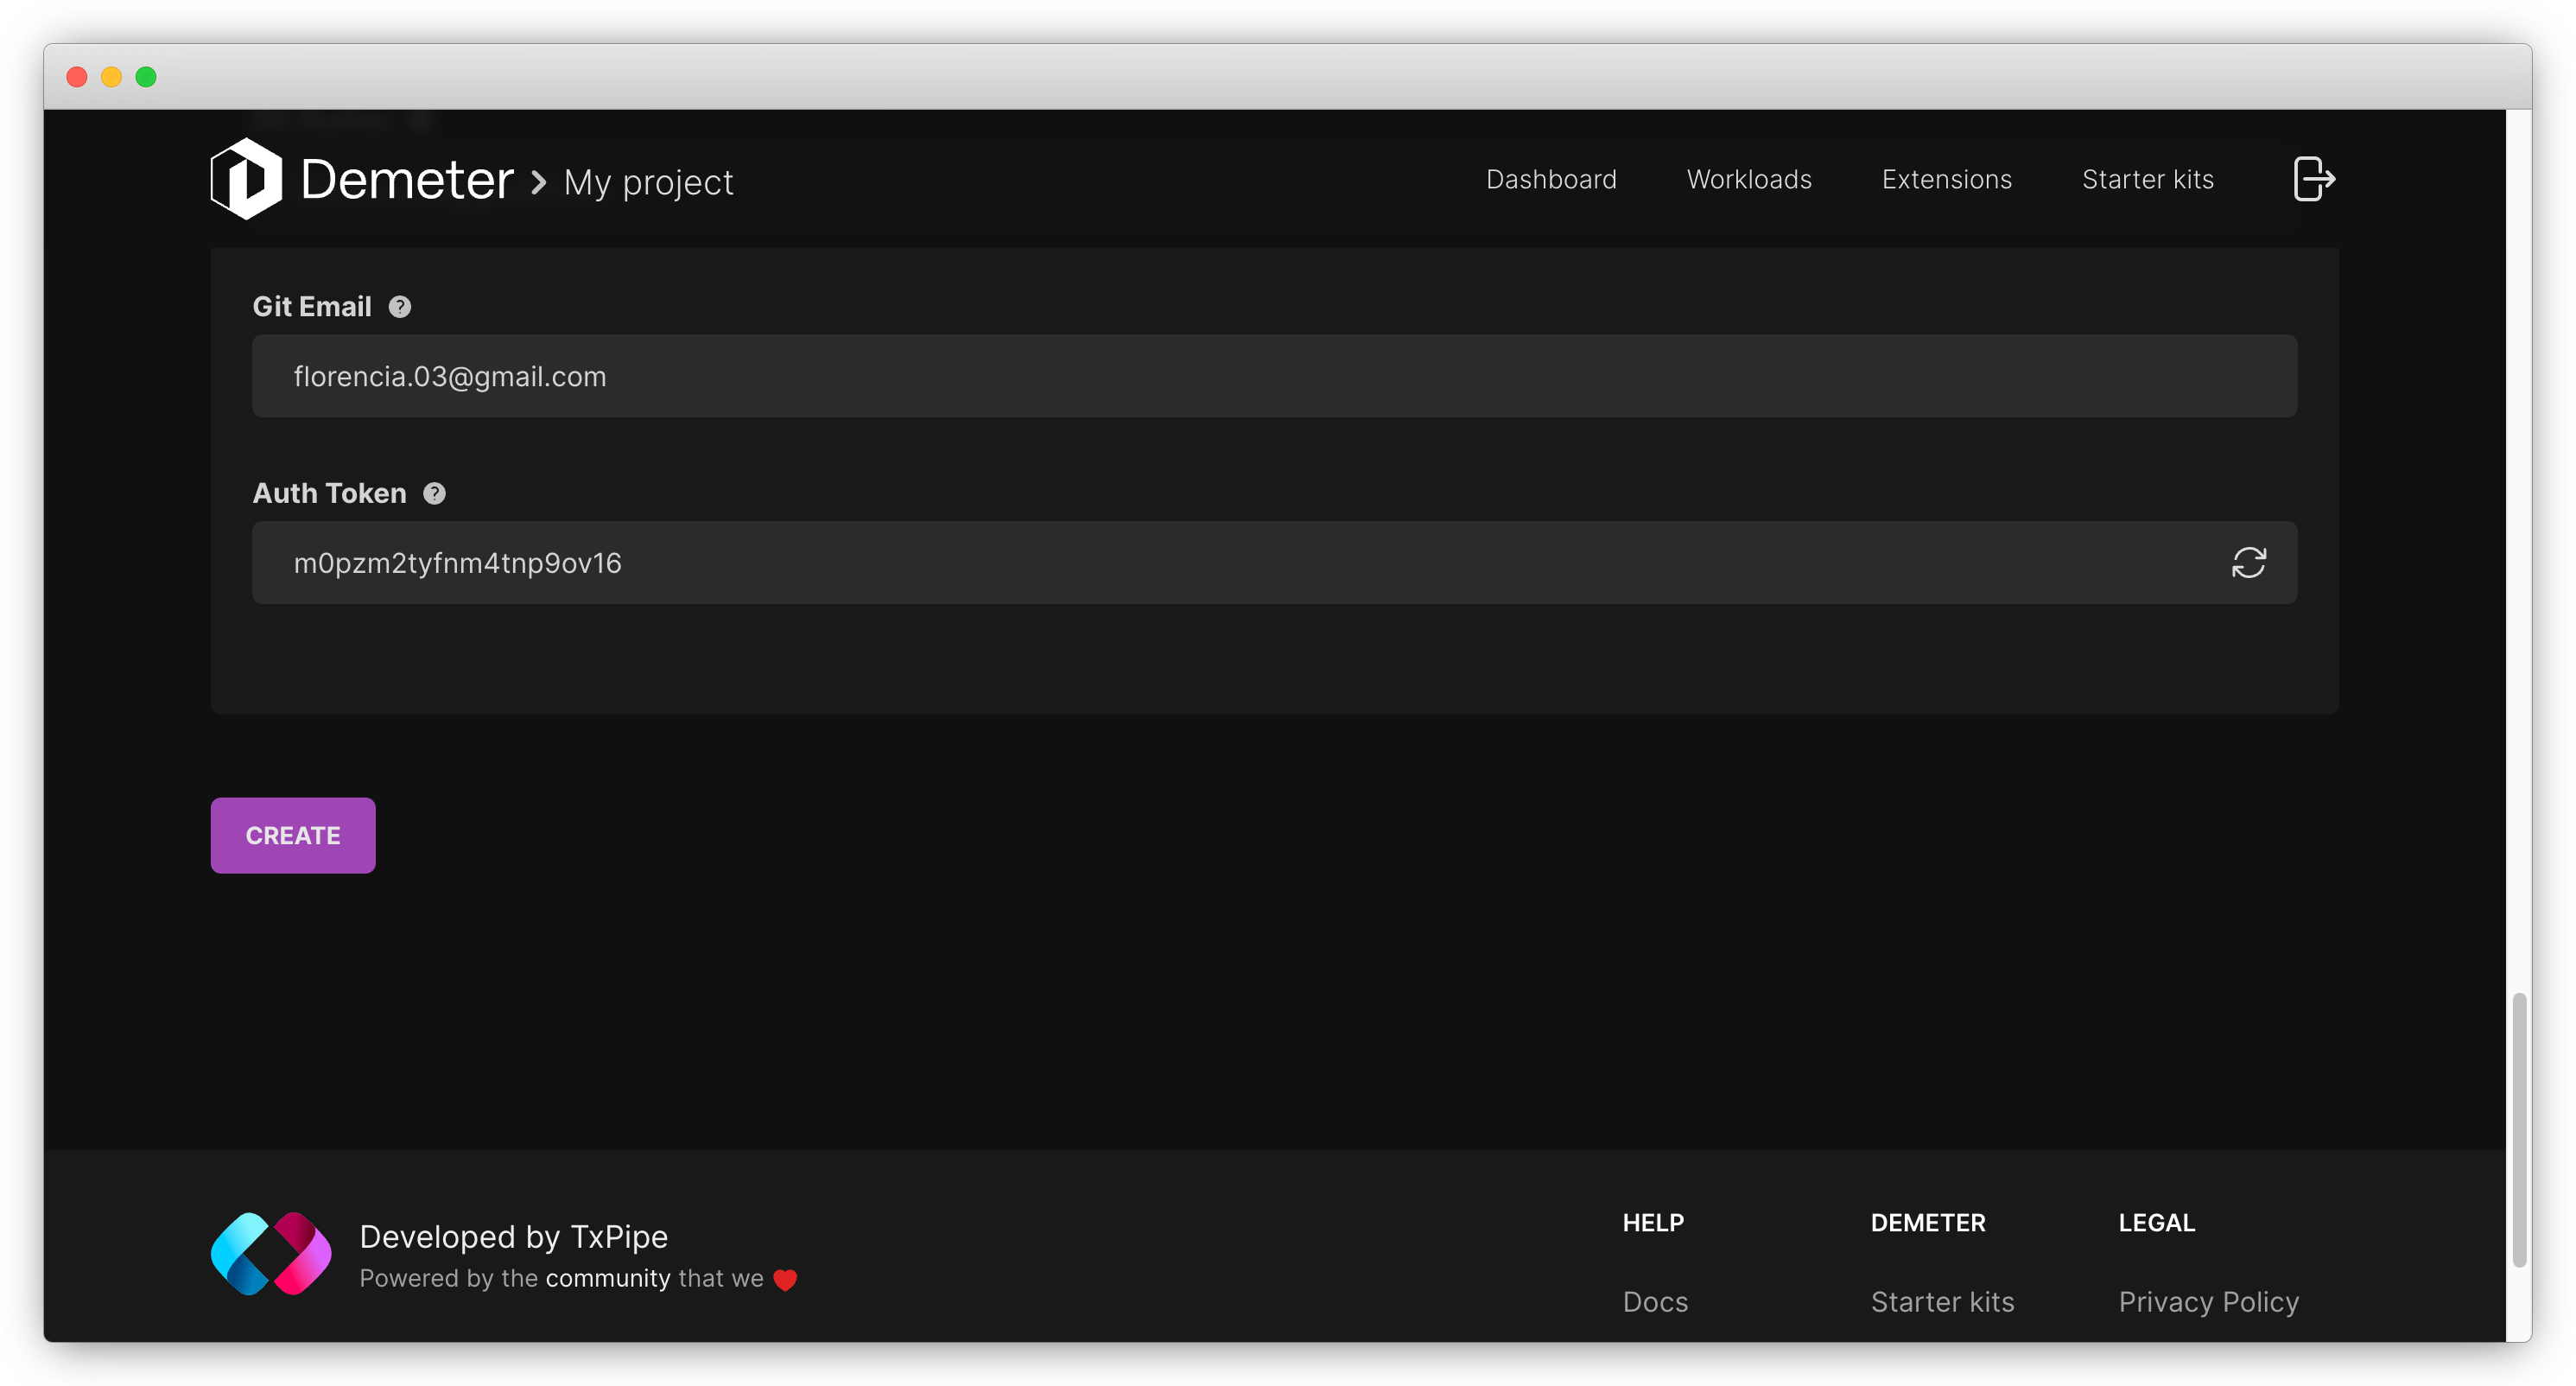Open the Workloads nav item
This screenshot has height=1386, width=2576.
[x=1749, y=179]
